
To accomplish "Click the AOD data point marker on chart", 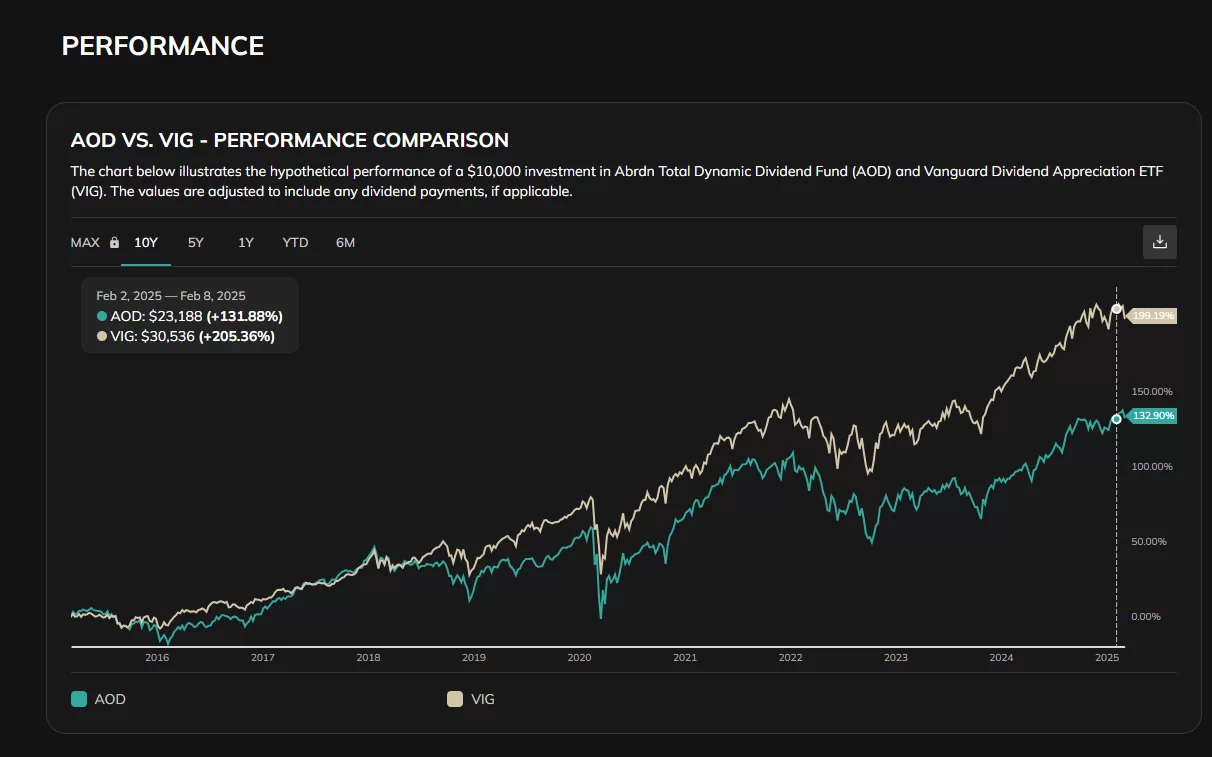I will (x=1116, y=419).
